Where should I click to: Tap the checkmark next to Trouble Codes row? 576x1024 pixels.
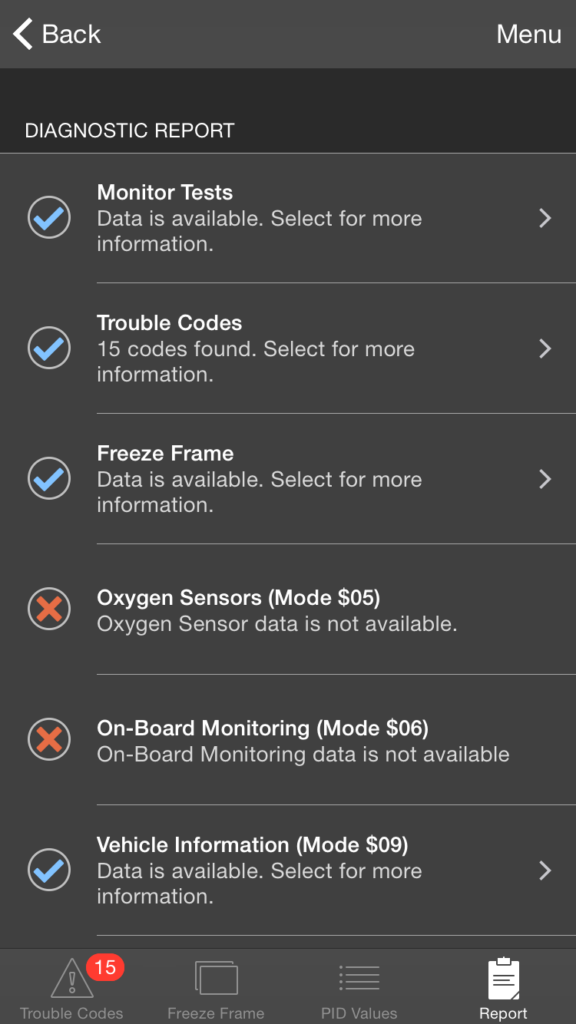pos(48,348)
